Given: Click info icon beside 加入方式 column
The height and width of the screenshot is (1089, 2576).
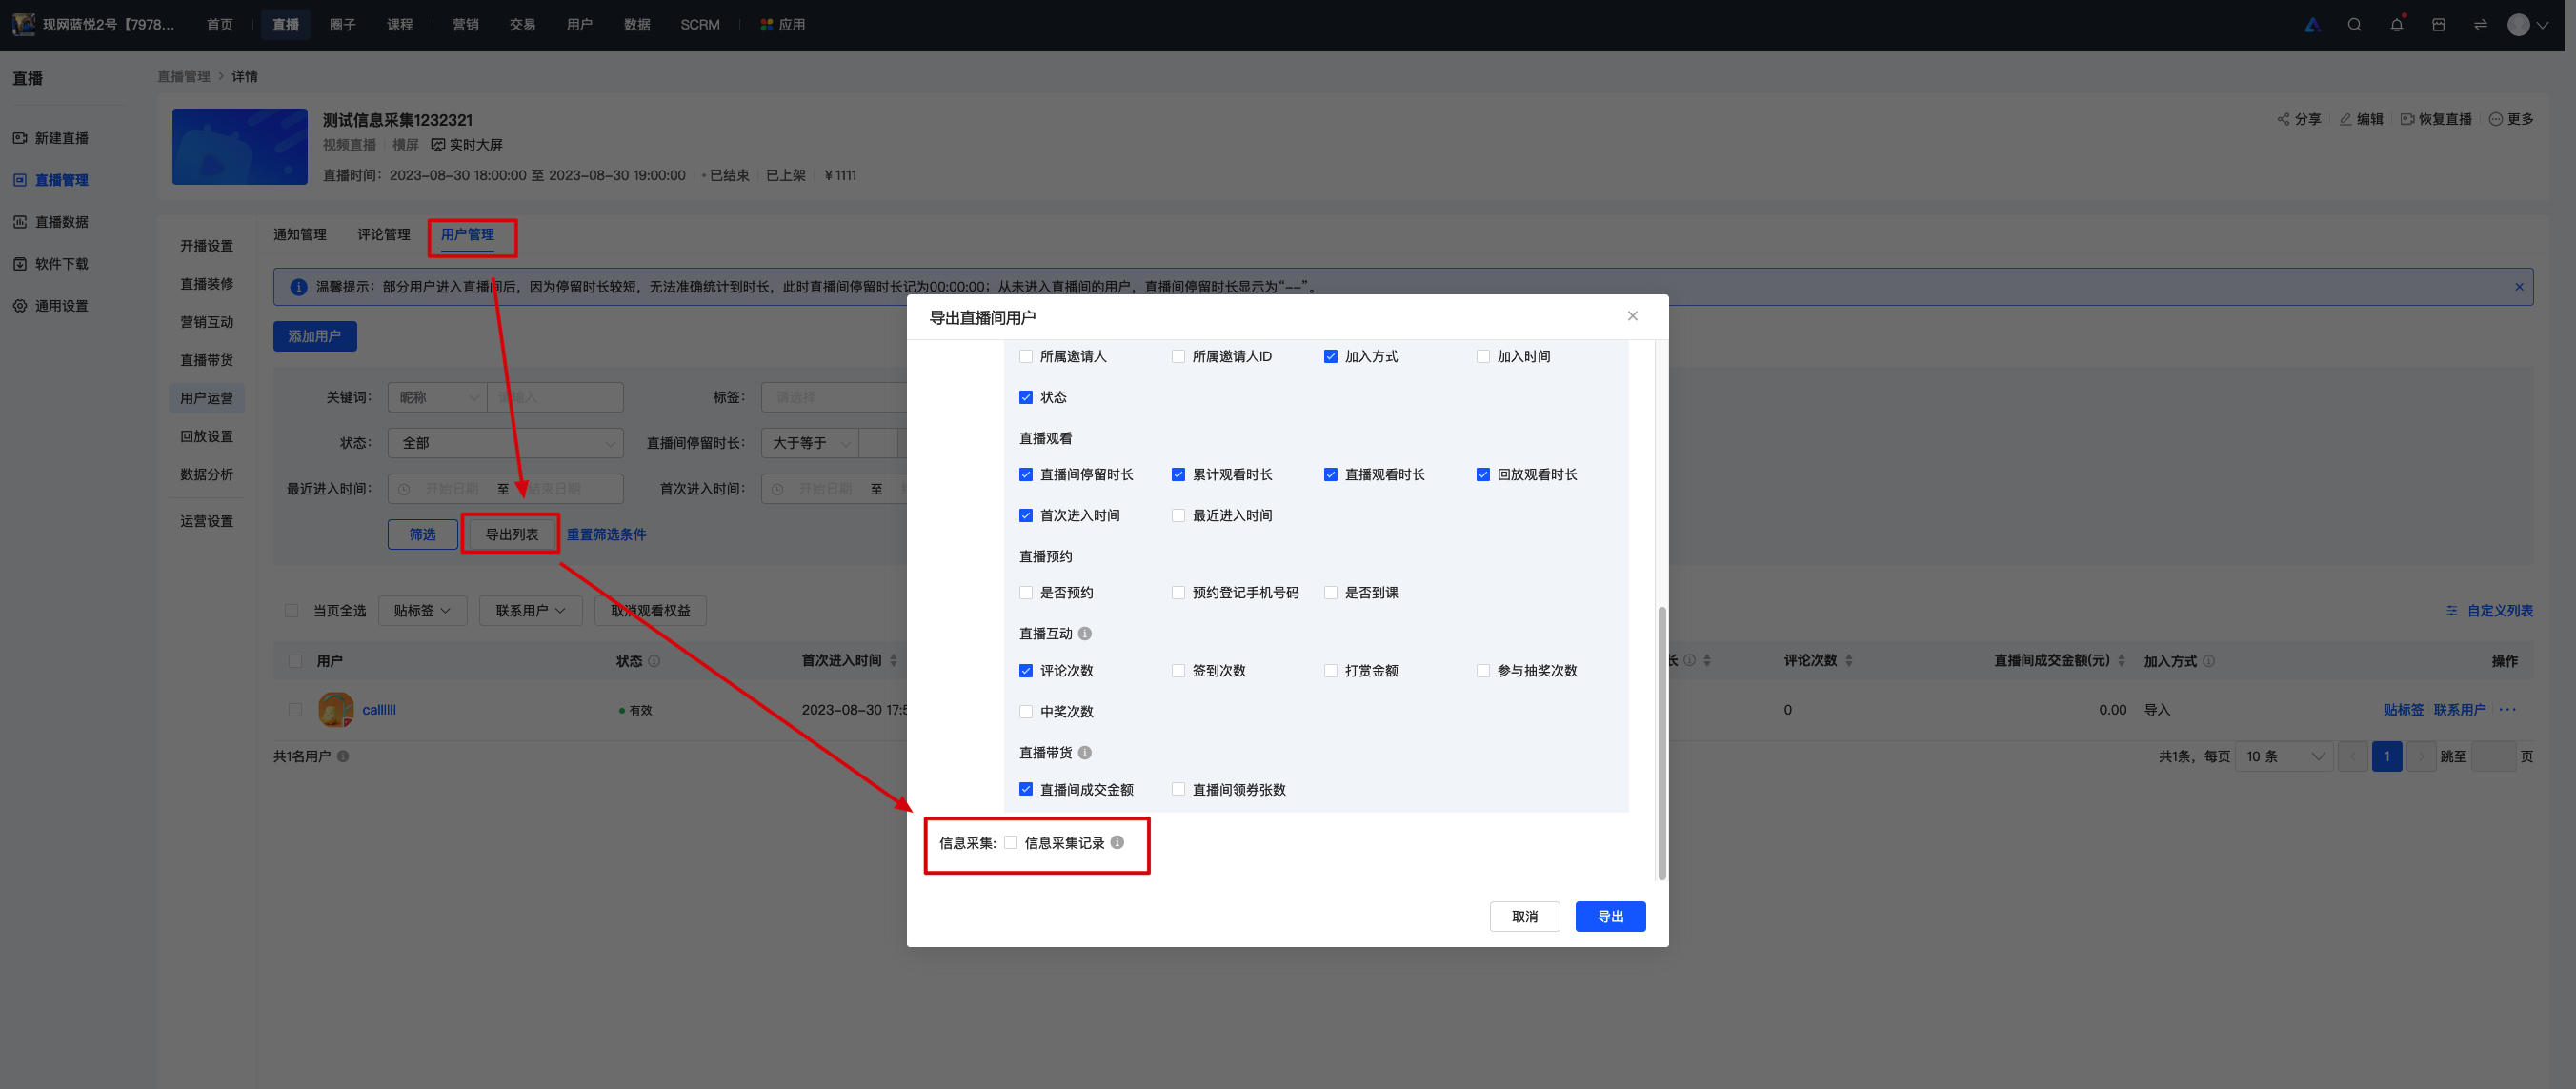Looking at the screenshot, I should 2208,660.
